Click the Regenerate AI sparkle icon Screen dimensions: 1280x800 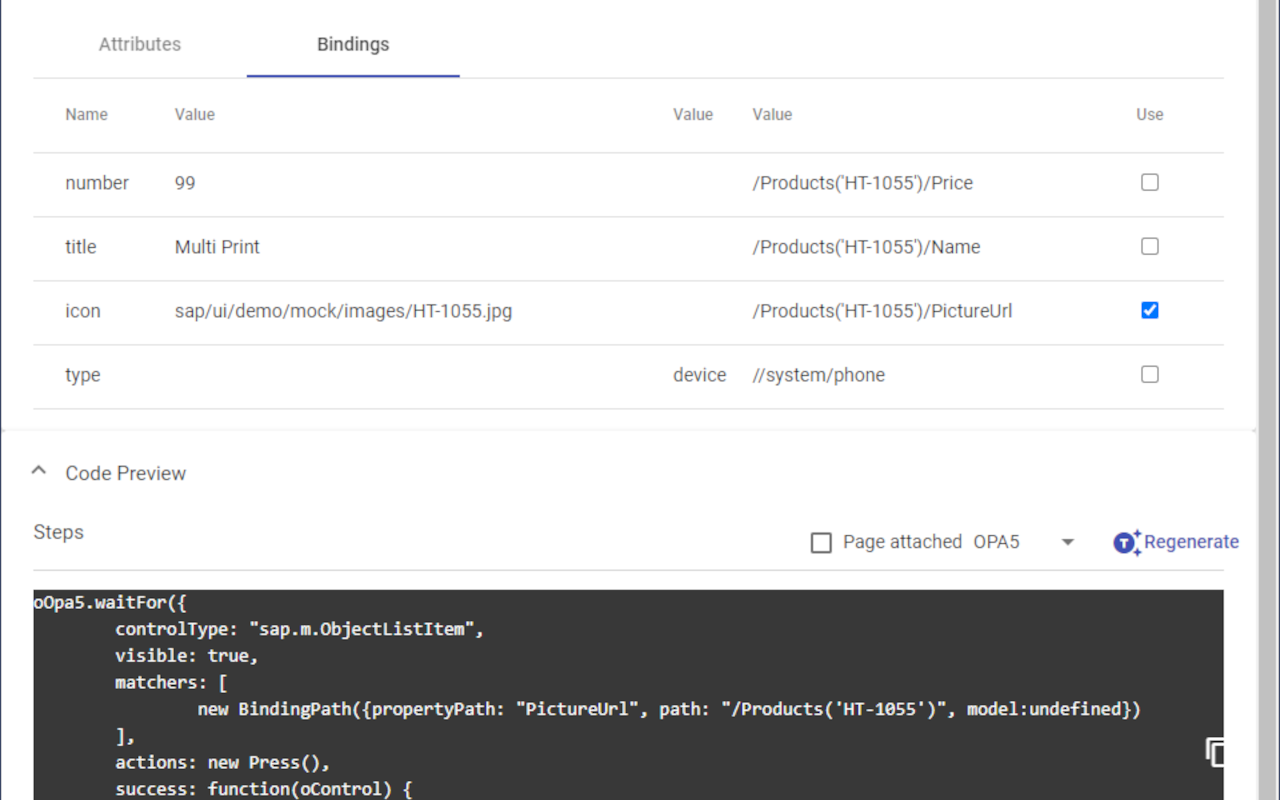(1125, 541)
